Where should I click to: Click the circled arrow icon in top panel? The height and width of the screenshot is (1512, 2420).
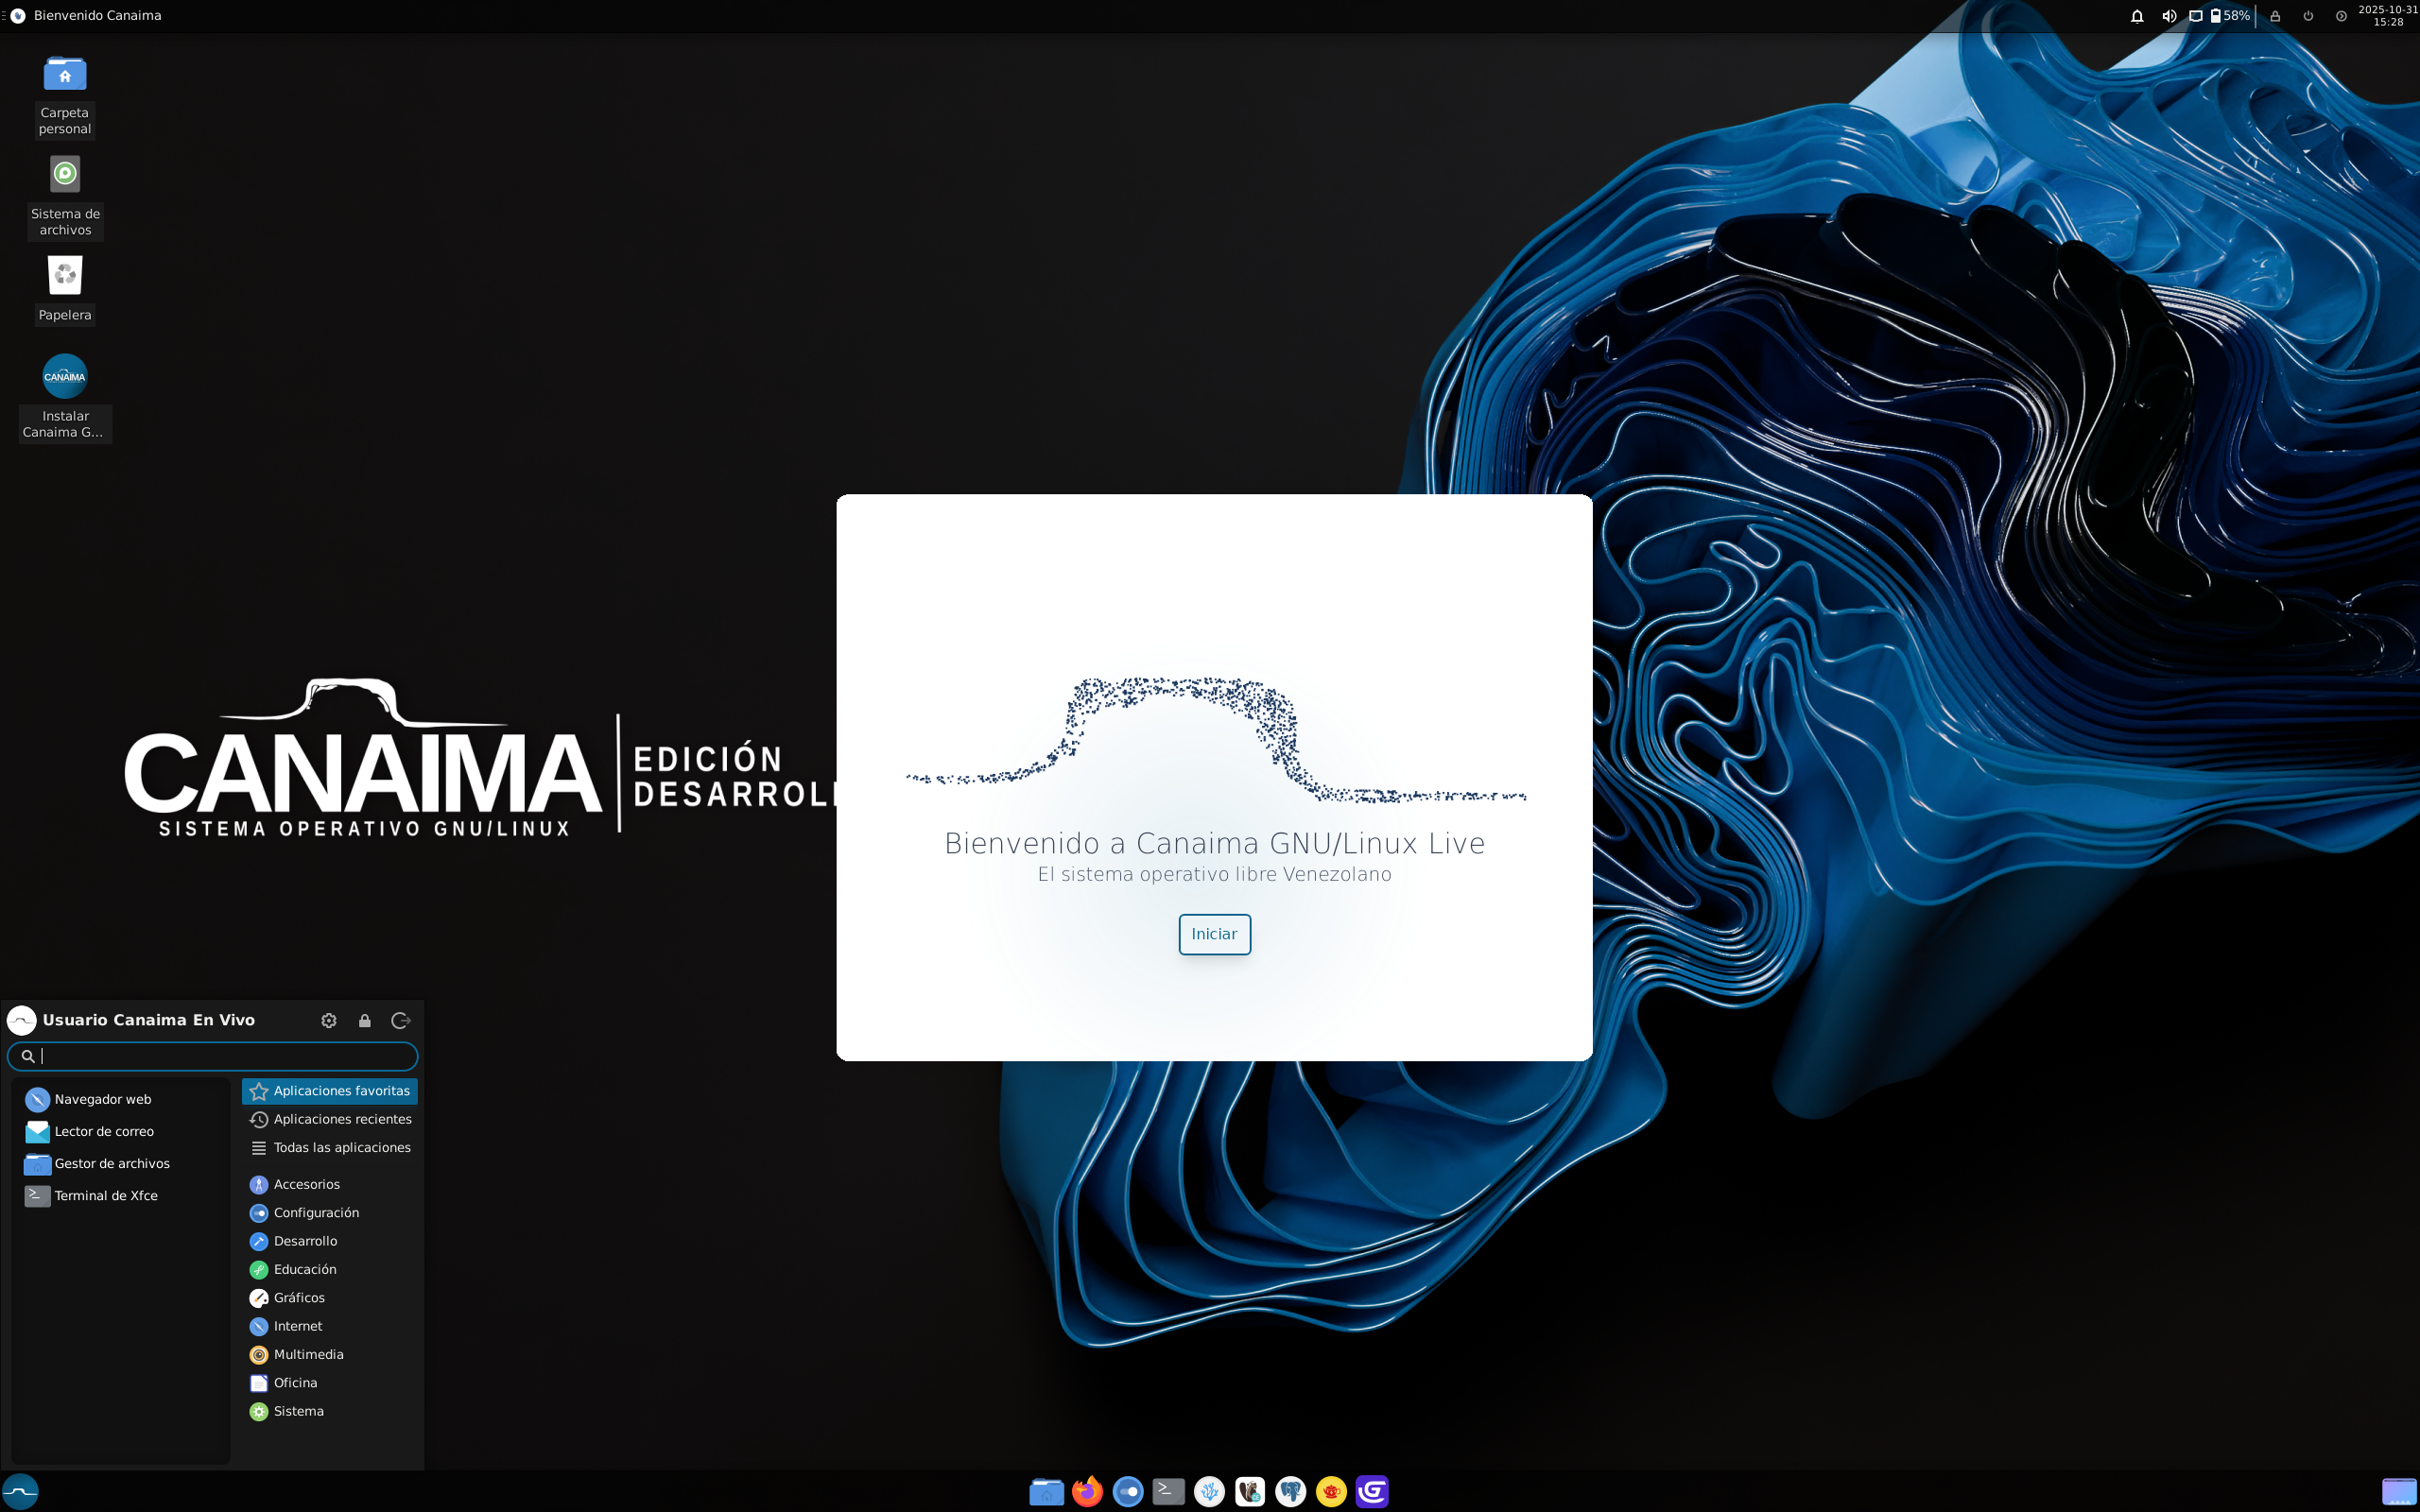tap(2341, 16)
